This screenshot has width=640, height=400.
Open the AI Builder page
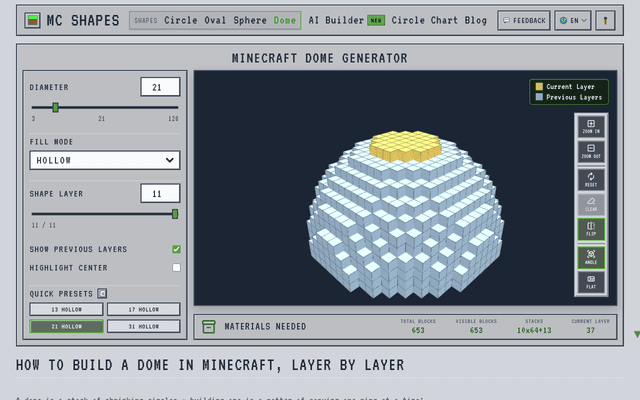pos(336,20)
